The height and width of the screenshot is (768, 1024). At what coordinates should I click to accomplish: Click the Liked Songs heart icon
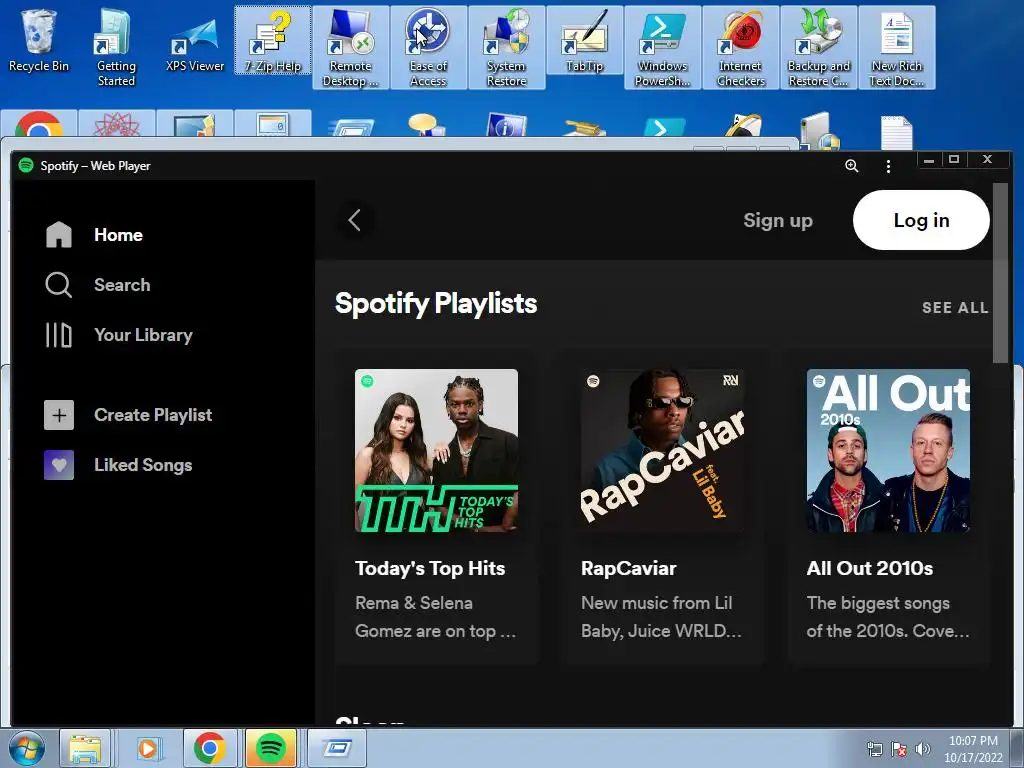pyautogui.click(x=59, y=465)
